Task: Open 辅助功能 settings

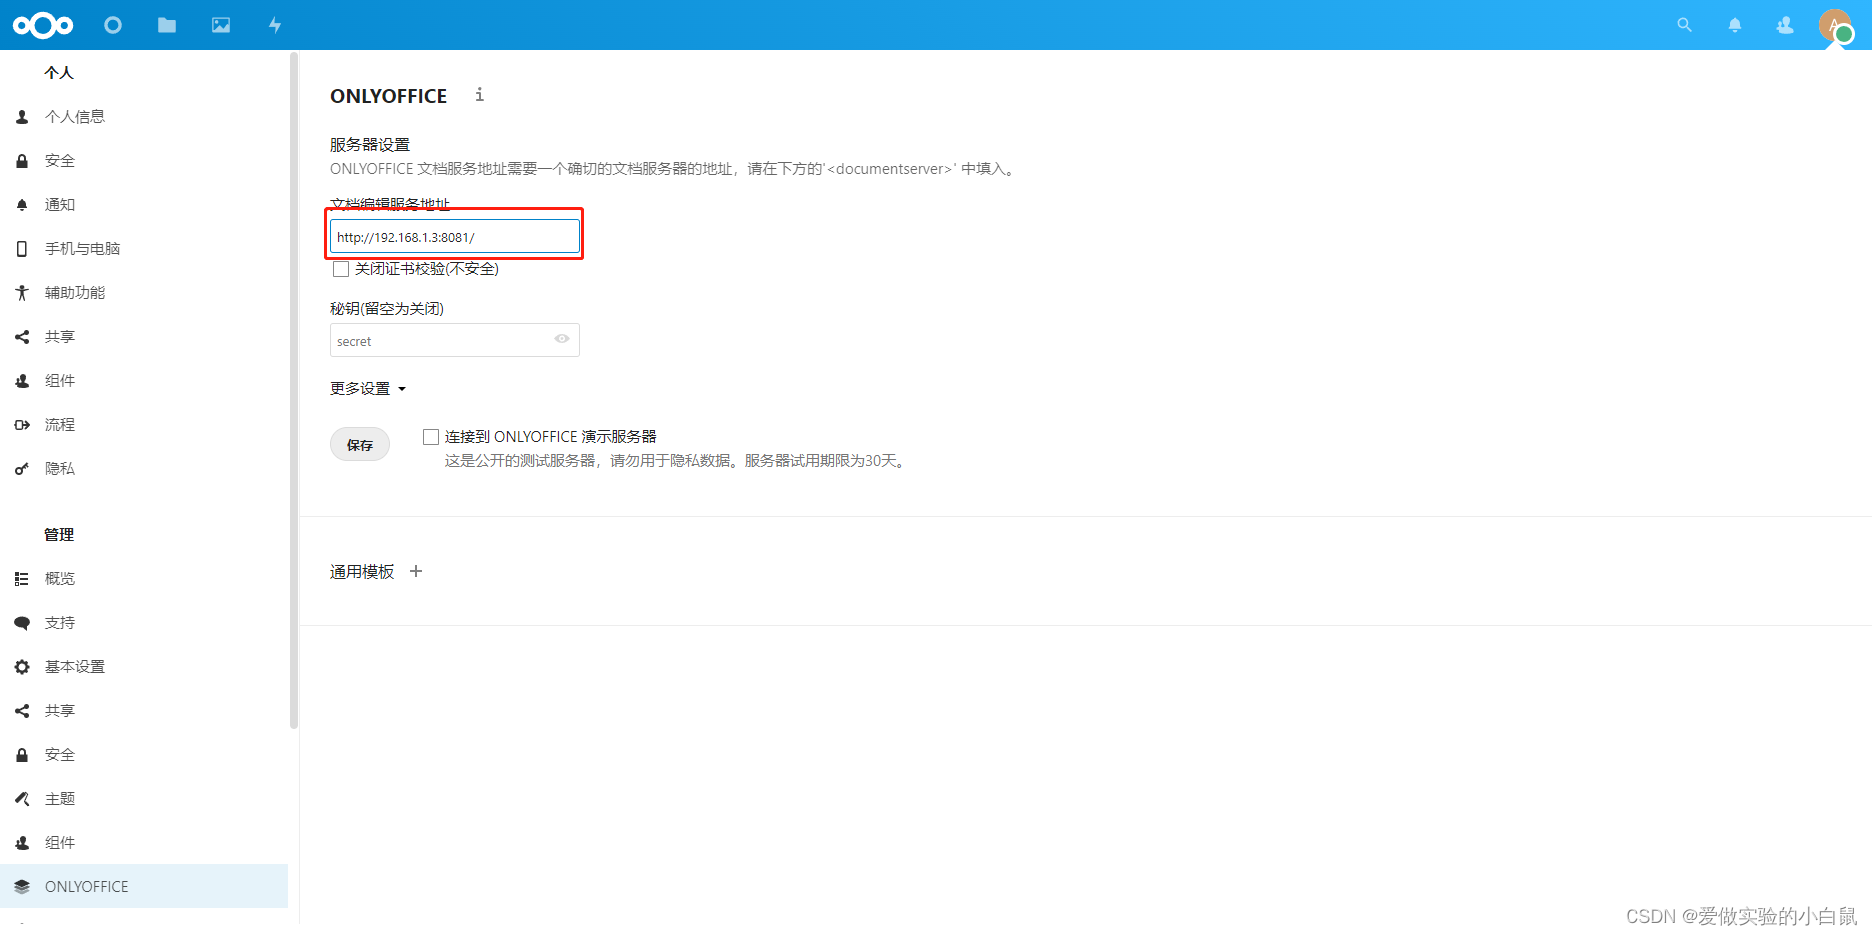Action: 144,293
